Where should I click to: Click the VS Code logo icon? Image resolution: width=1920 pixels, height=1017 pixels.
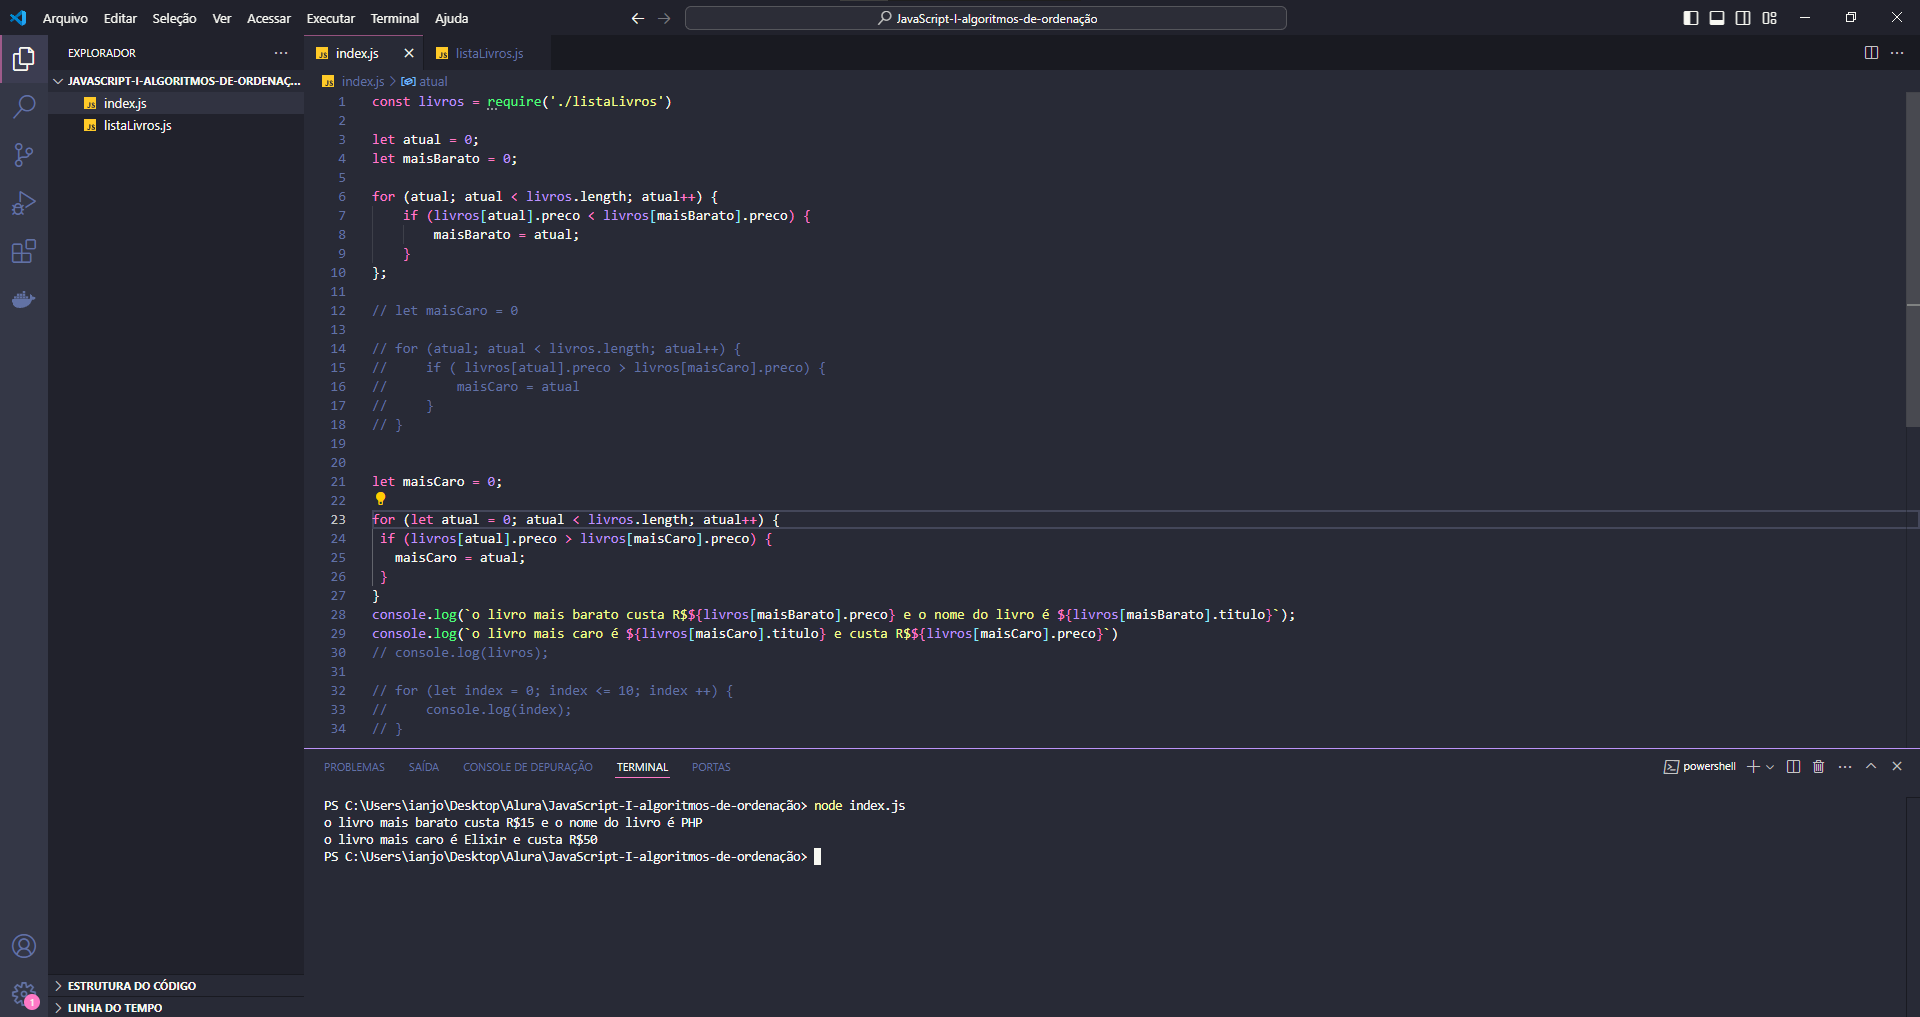point(18,18)
